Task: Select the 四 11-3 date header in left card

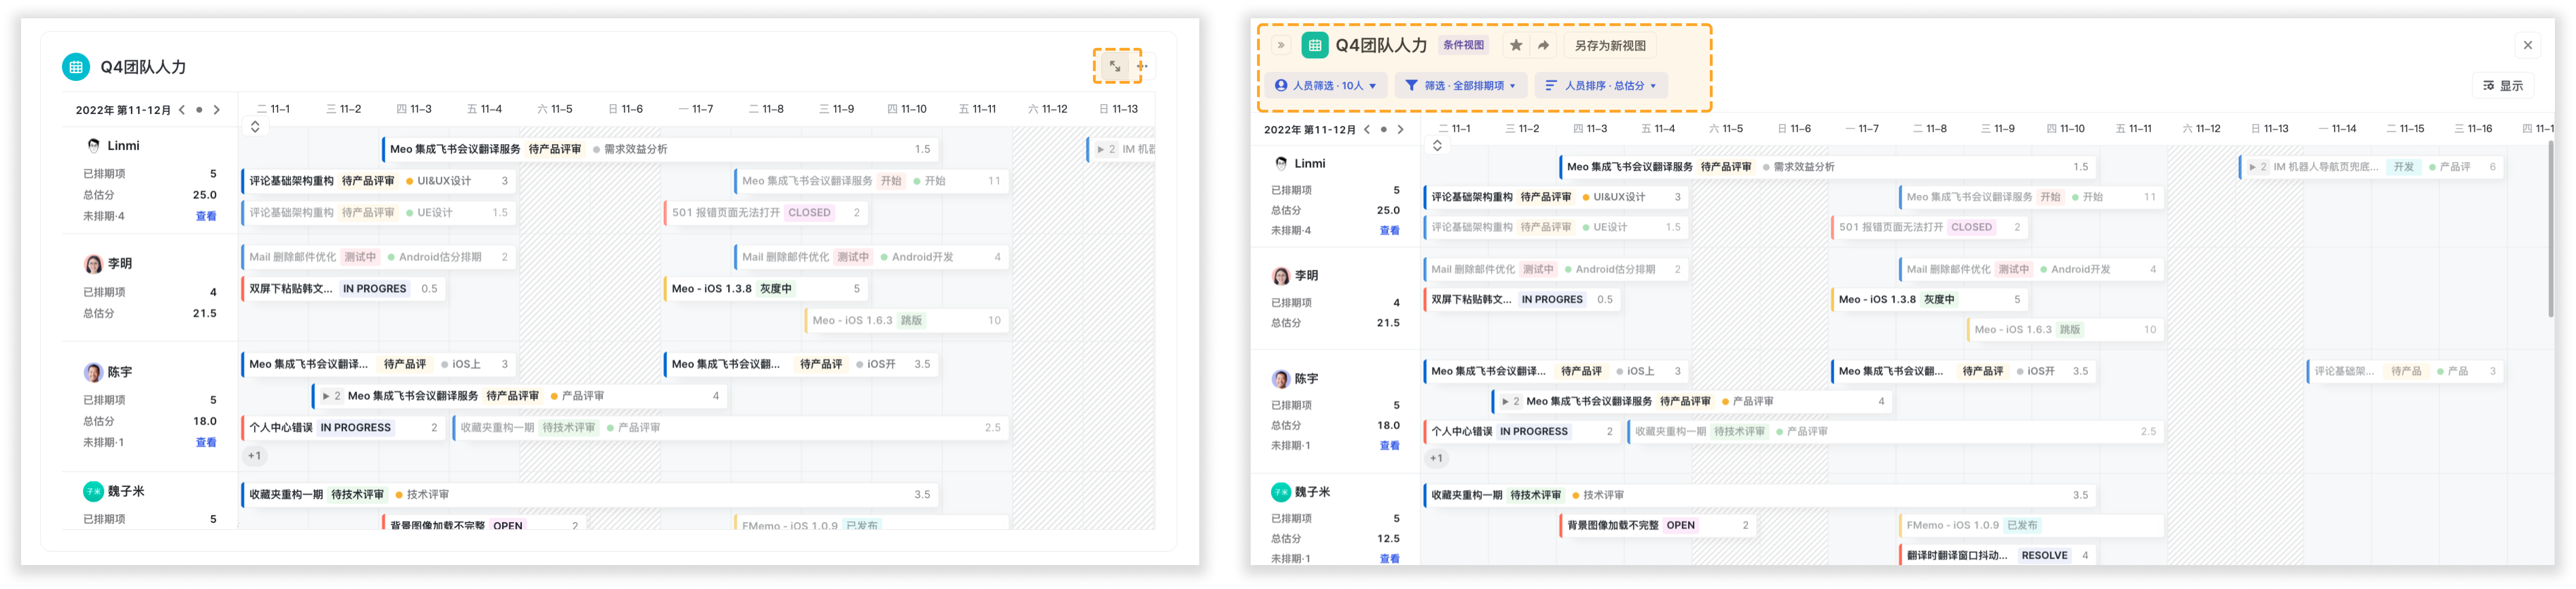Action: 414,109
